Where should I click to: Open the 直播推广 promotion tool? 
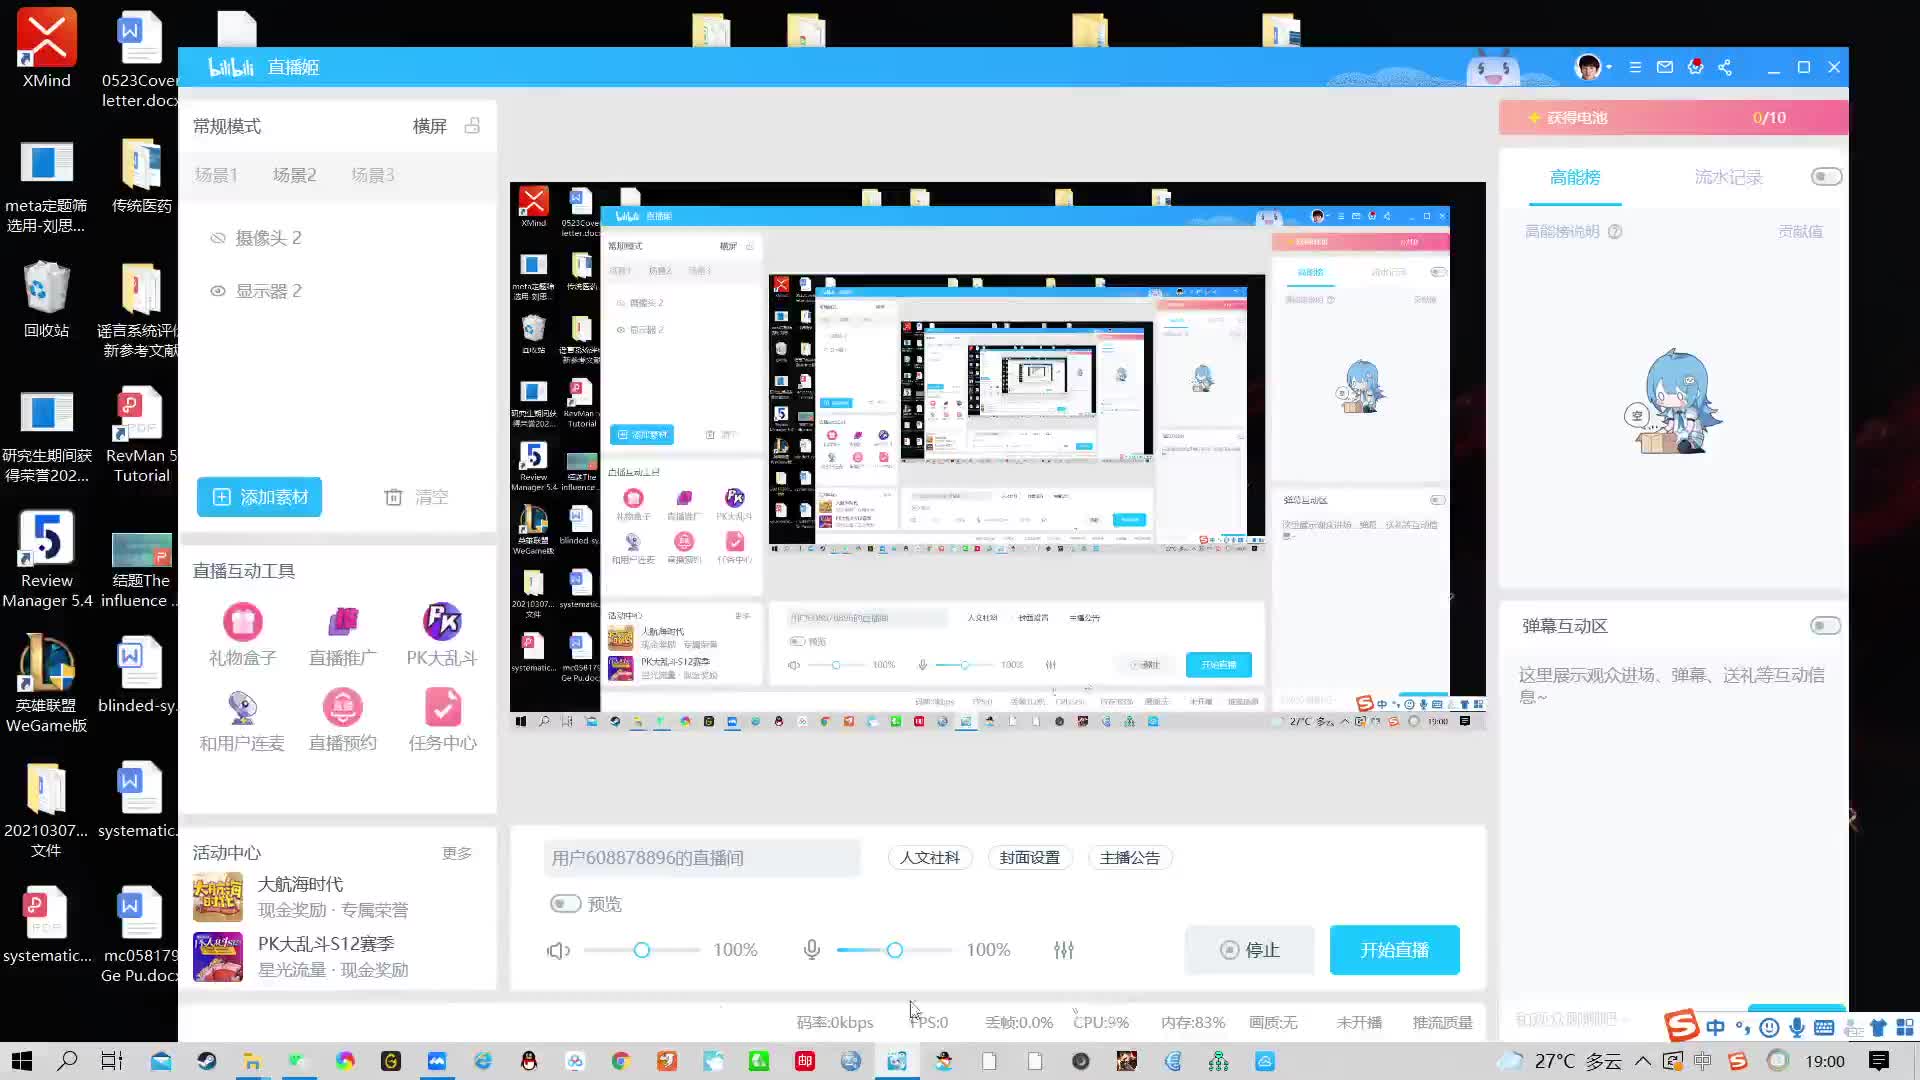pyautogui.click(x=342, y=634)
